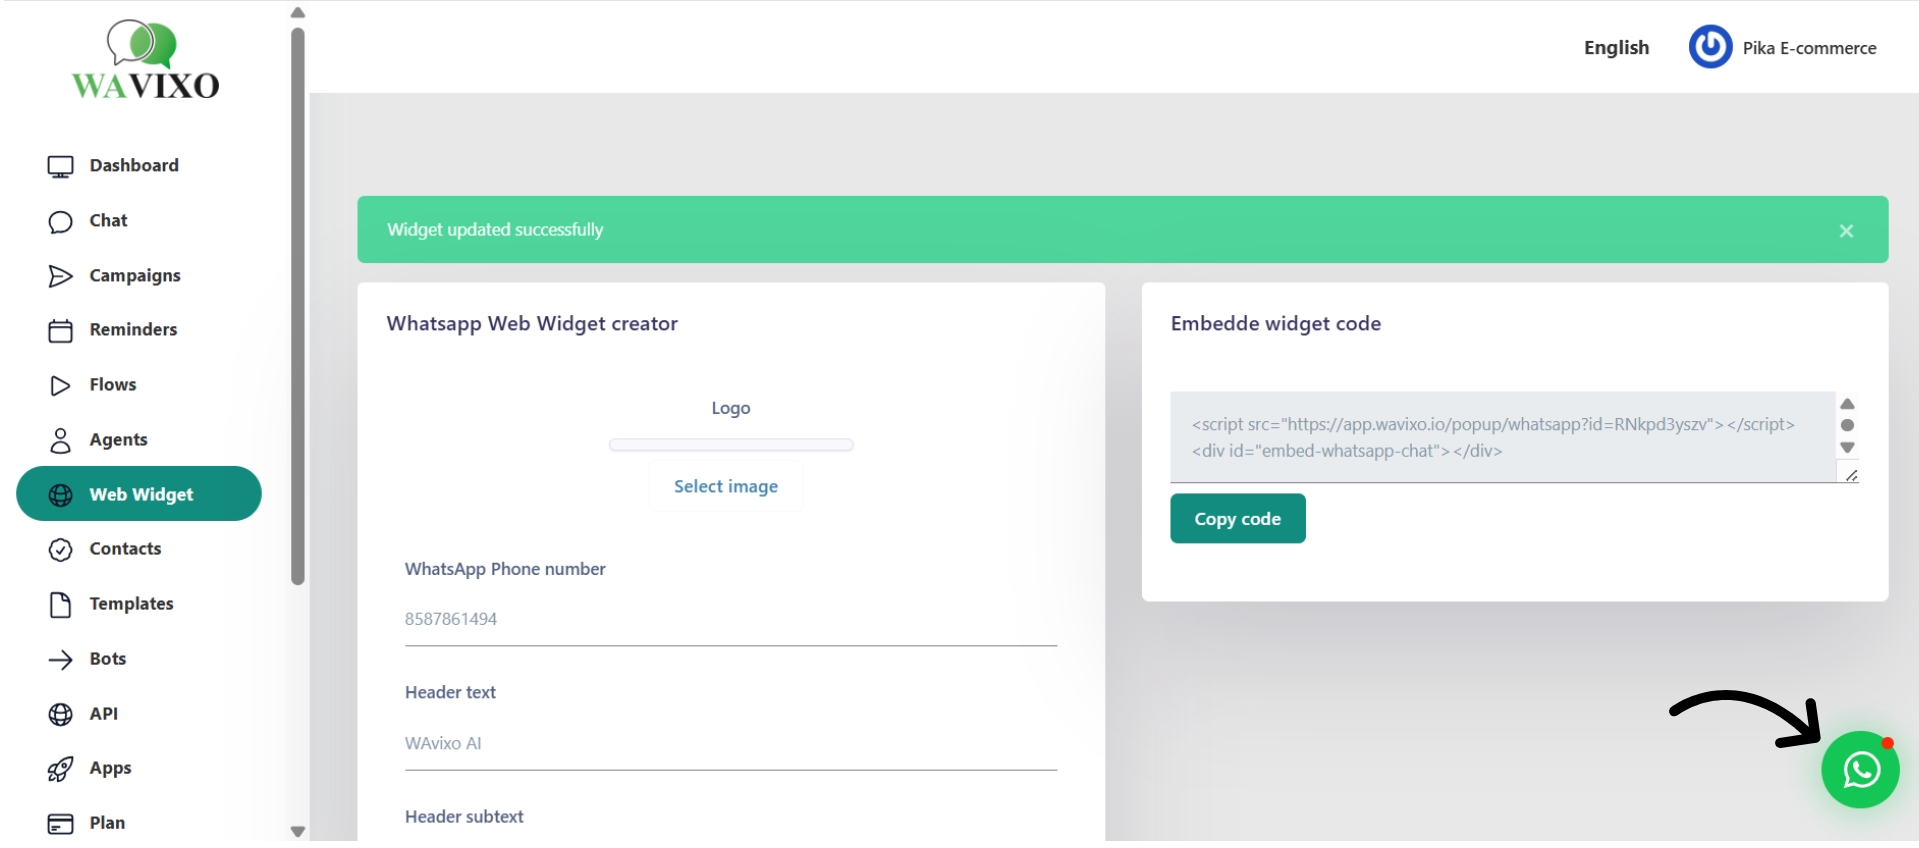The image size is (1919, 848).
Task: Click the Select image button
Action: 726,487
